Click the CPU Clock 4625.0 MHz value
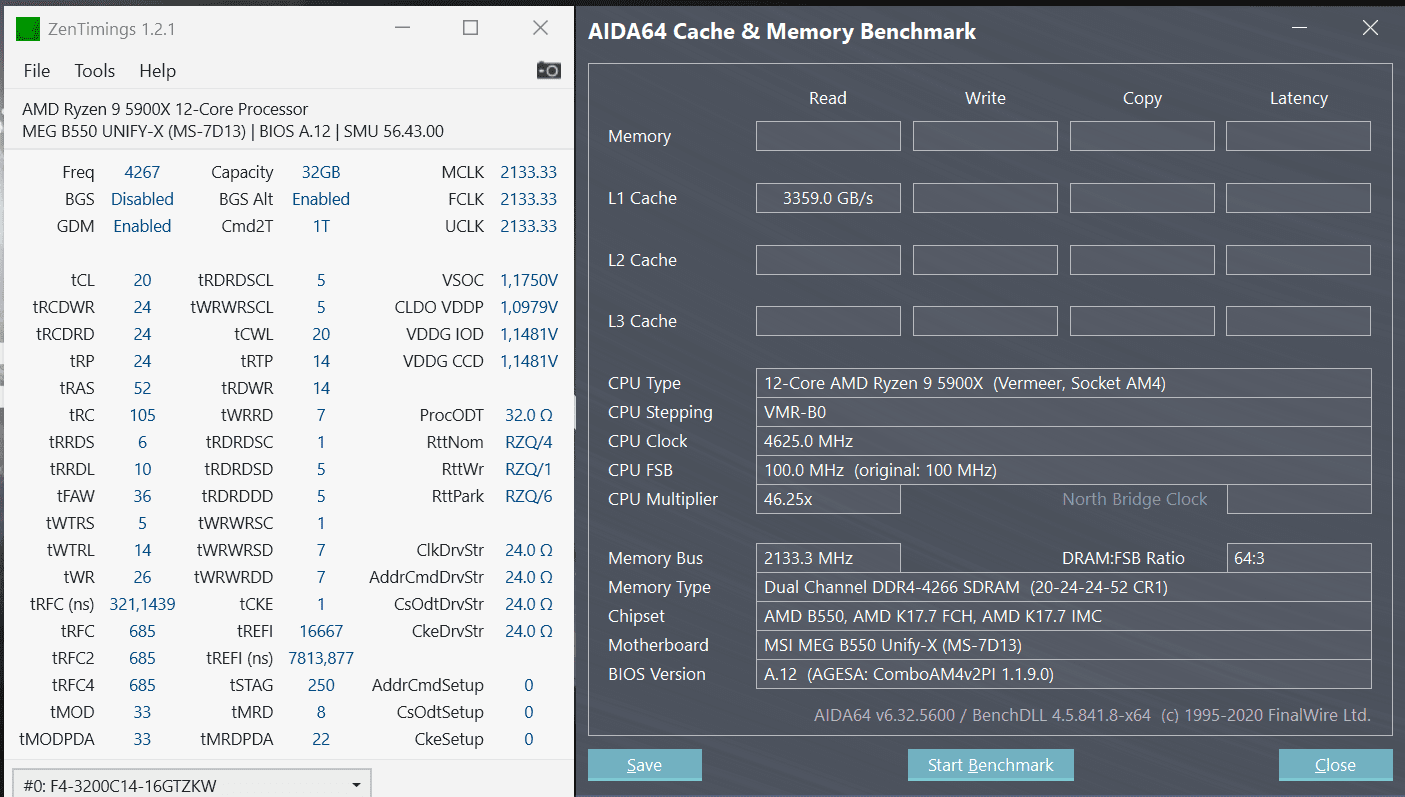The width and height of the screenshot is (1405, 797). [1063, 441]
